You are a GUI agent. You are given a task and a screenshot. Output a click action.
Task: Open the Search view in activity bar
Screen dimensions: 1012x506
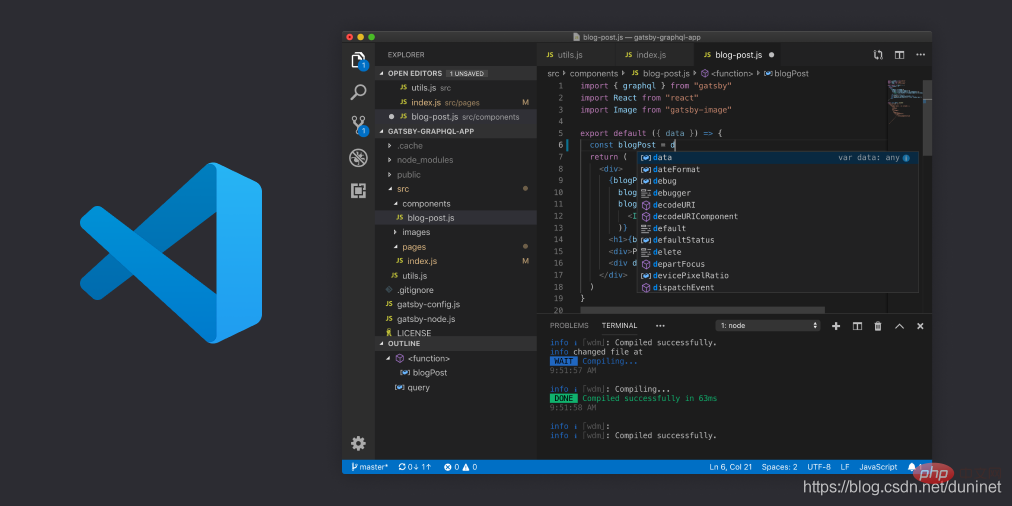tap(358, 93)
